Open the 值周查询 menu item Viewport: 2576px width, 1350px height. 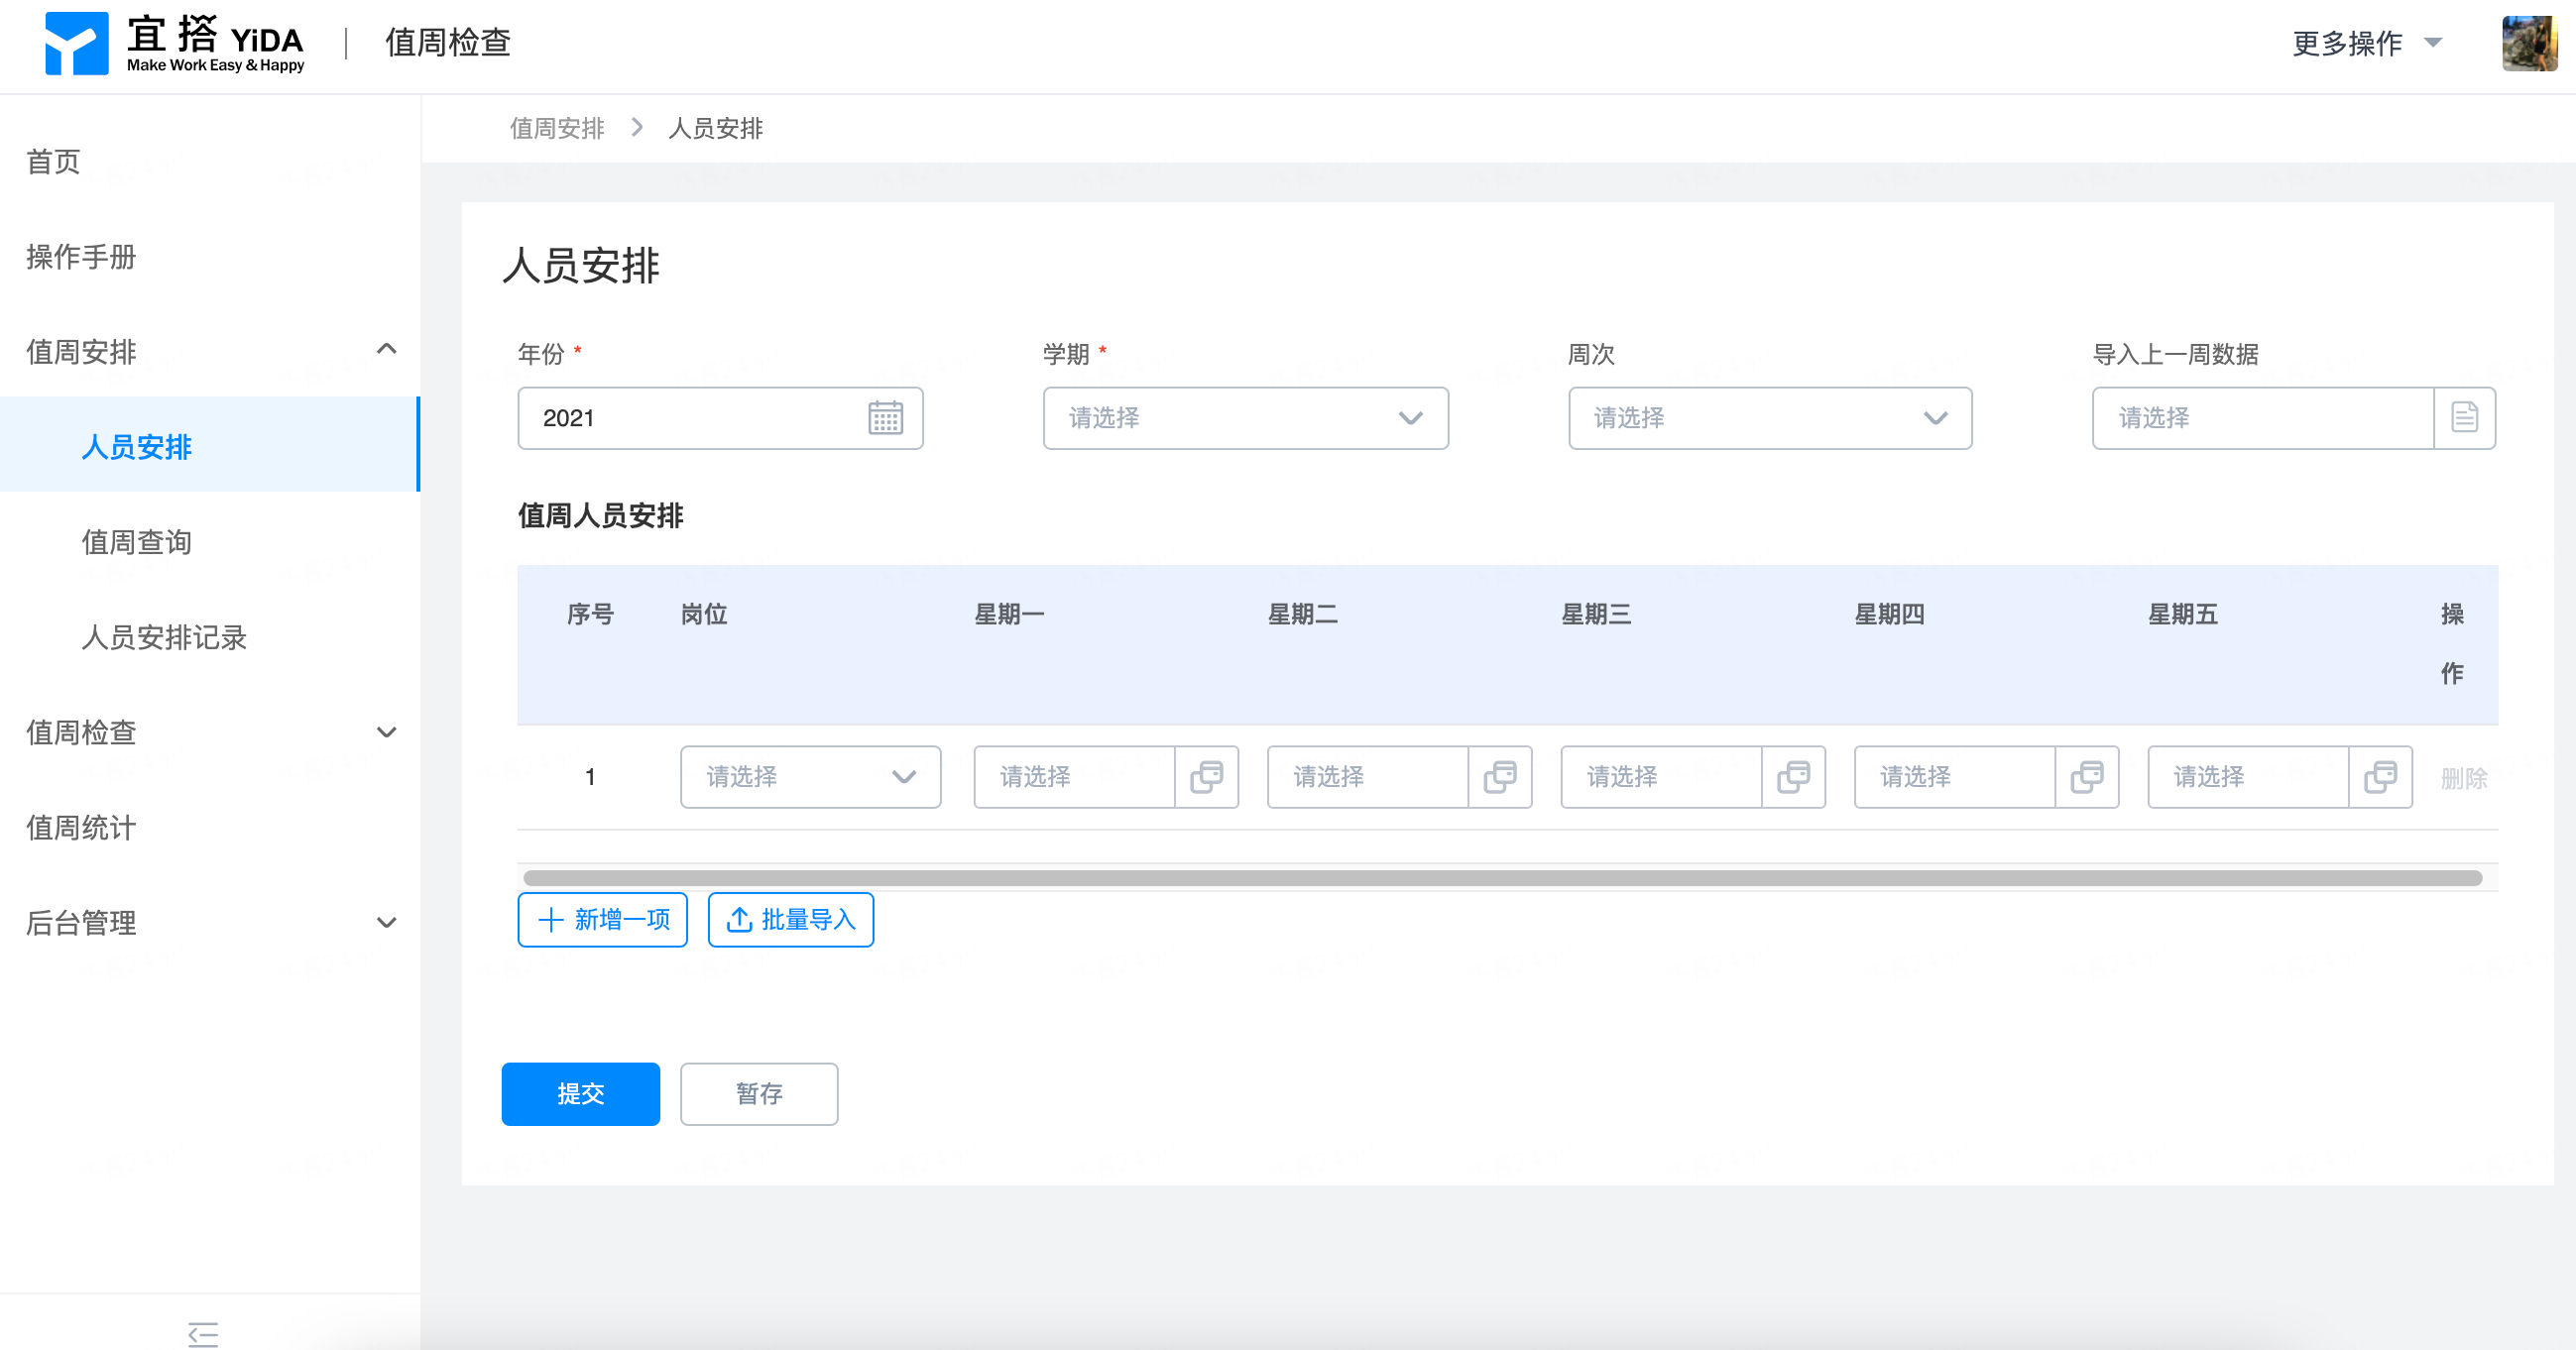pos(137,542)
